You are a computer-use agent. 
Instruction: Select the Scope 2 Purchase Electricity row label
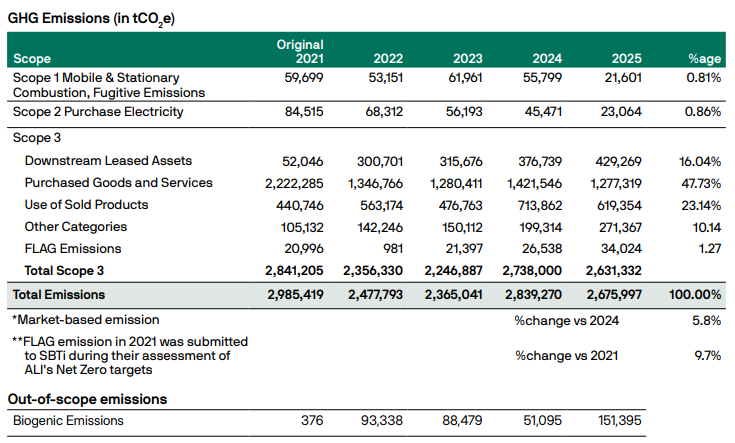click(98, 112)
